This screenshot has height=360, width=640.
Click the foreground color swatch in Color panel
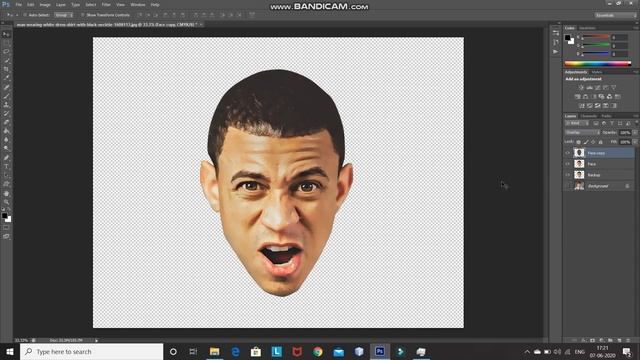pyautogui.click(x=567, y=38)
